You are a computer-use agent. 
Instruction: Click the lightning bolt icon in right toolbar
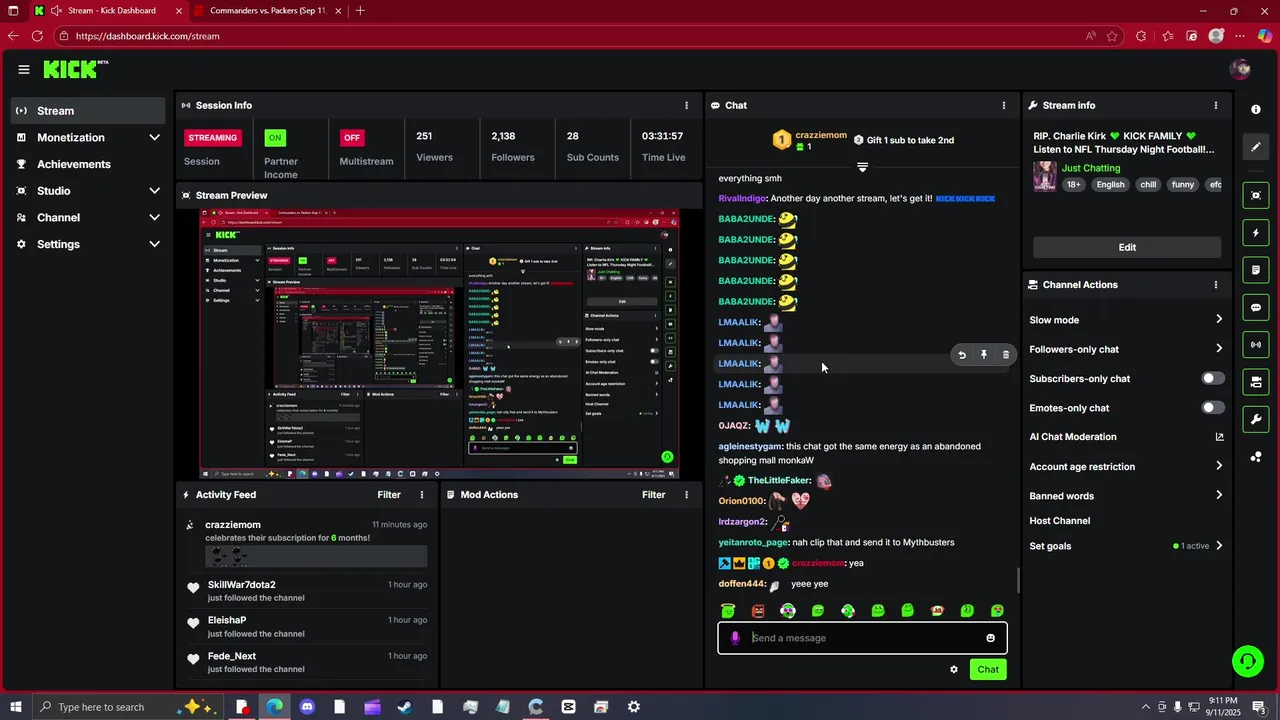tap(1256, 233)
